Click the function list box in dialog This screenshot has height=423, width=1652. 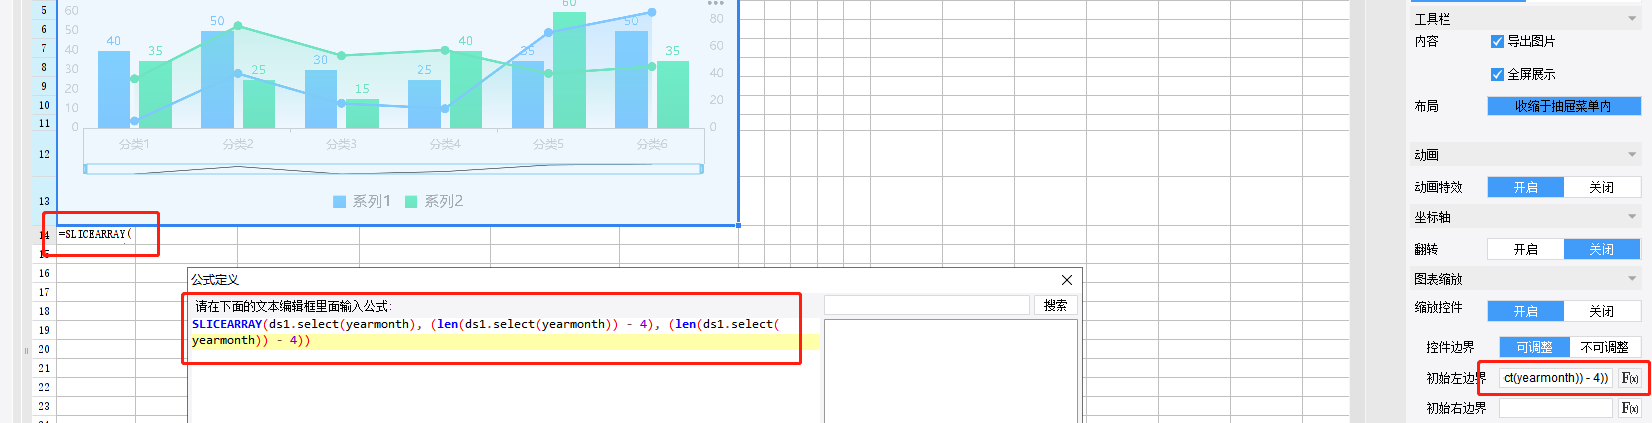click(x=950, y=371)
